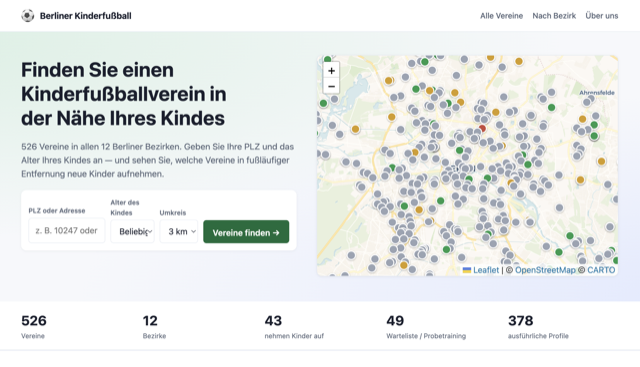640x367 pixels.
Task: Zoom out the map with minus button
Action: point(331,86)
